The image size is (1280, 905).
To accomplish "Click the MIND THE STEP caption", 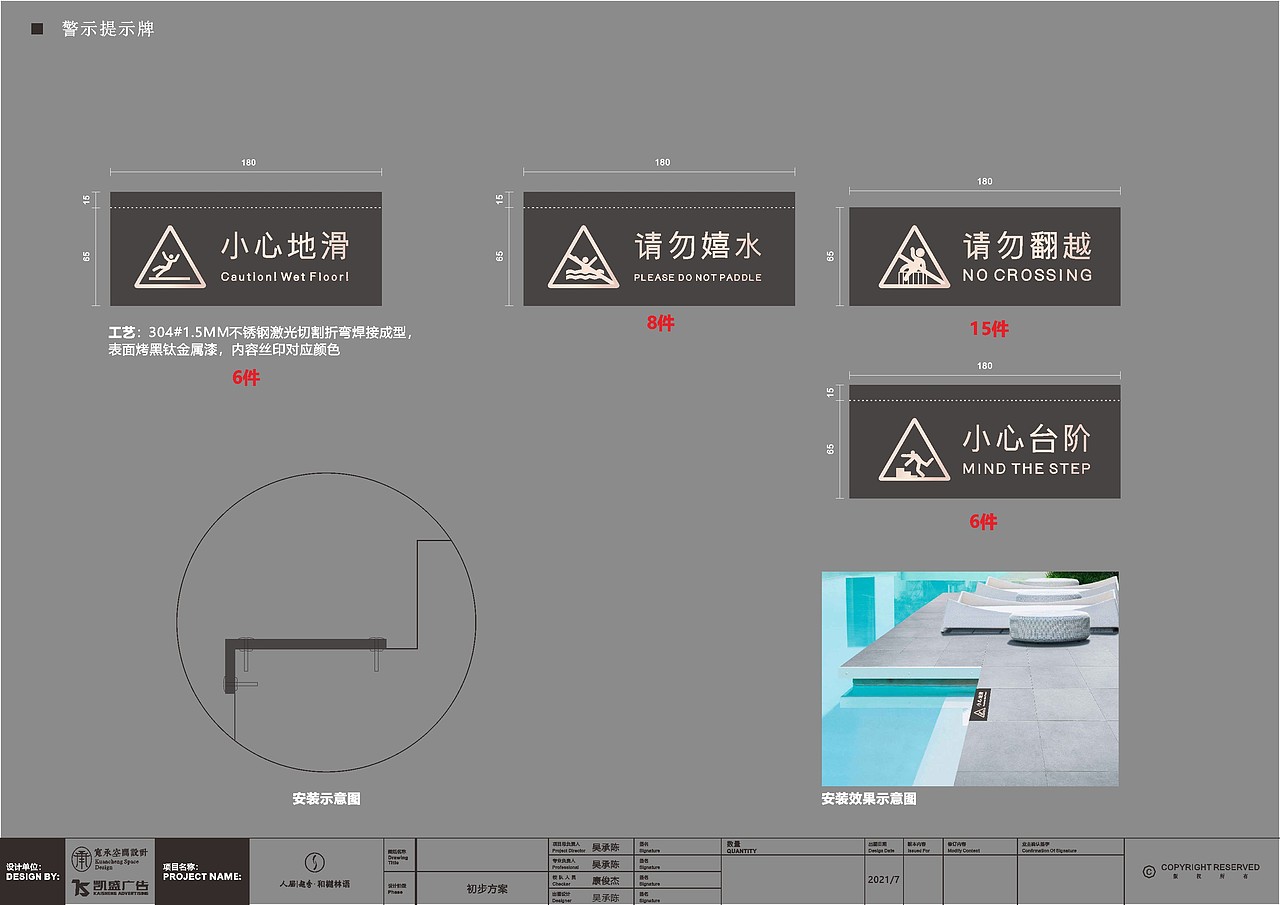I will [1027, 468].
